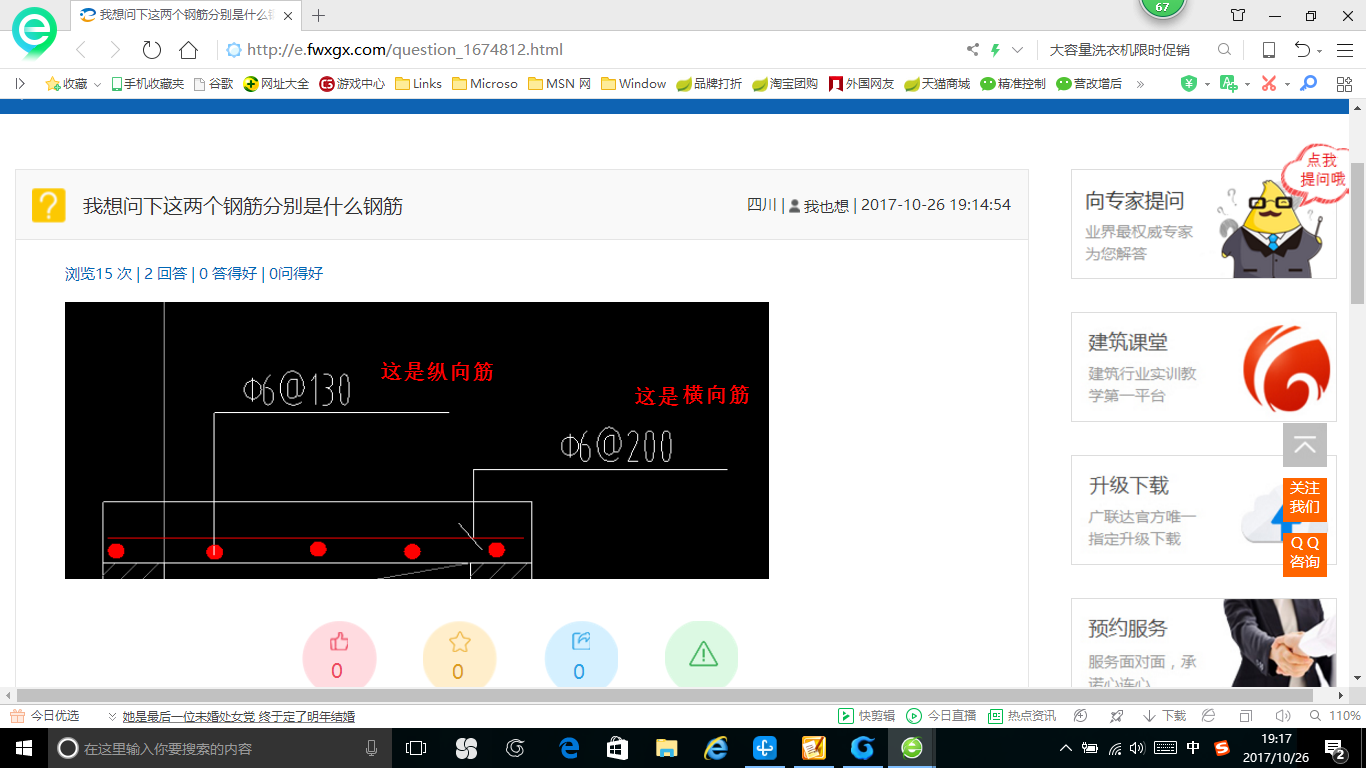Open the browser main menu hamburger icon
Image resolution: width=1366 pixels, height=768 pixels.
point(1345,50)
